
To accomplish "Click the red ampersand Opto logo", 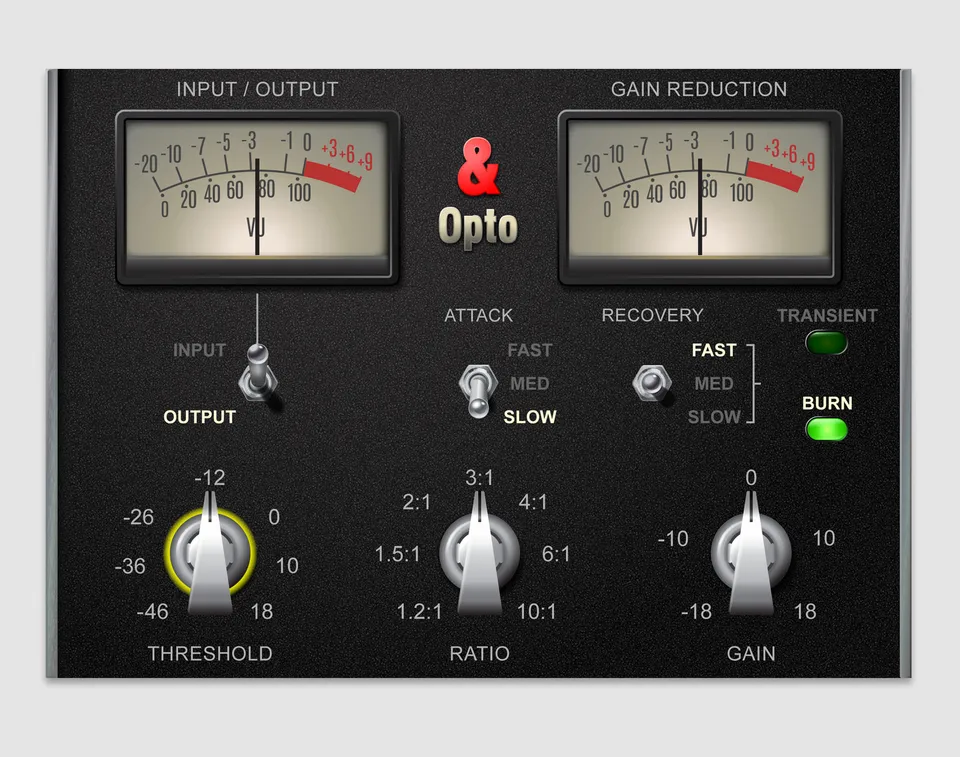I will coord(478,193).
